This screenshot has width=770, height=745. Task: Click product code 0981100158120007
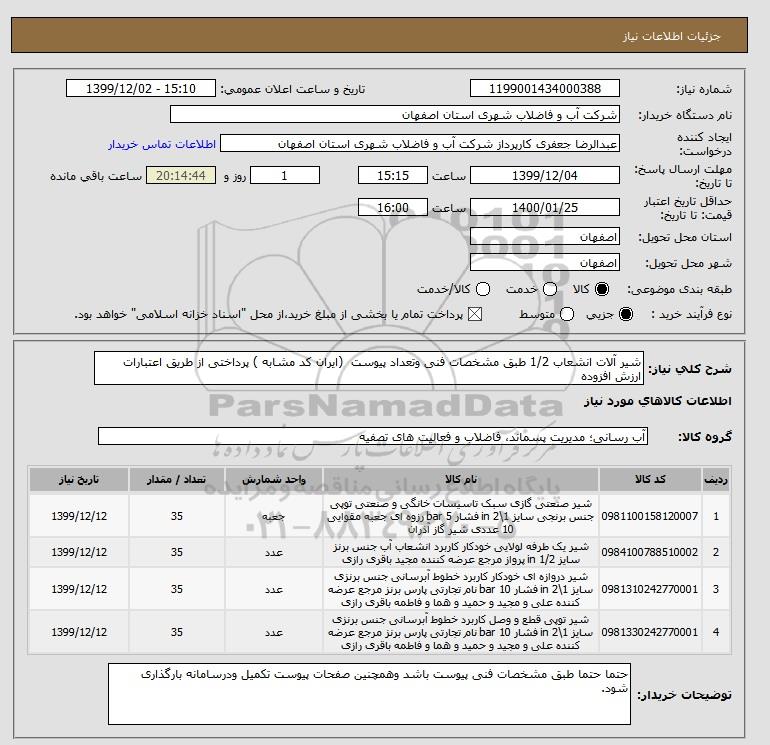click(650, 516)
